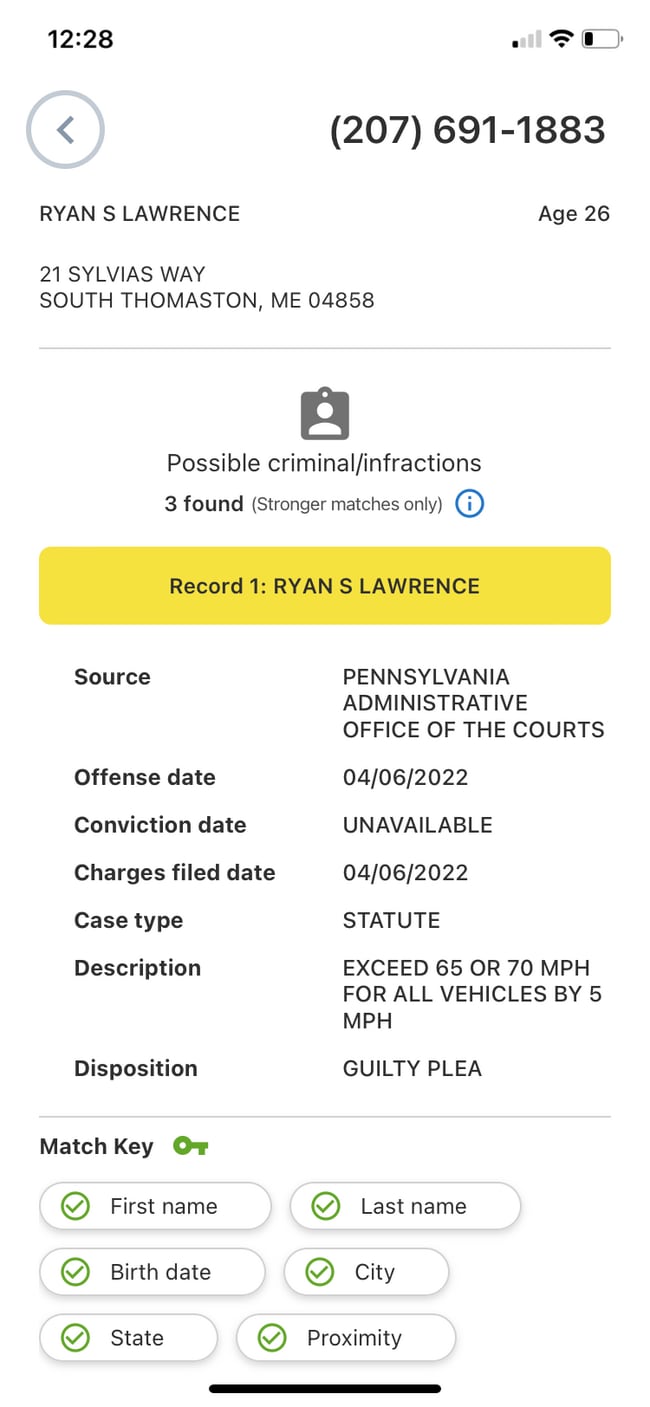Tap the Last name match chip

tap(405, 1206)
